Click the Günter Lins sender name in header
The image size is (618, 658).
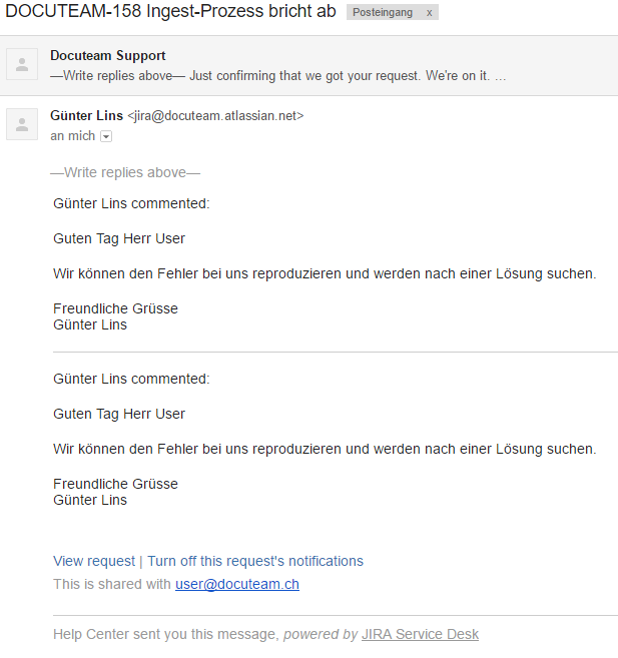pos(86,116)
